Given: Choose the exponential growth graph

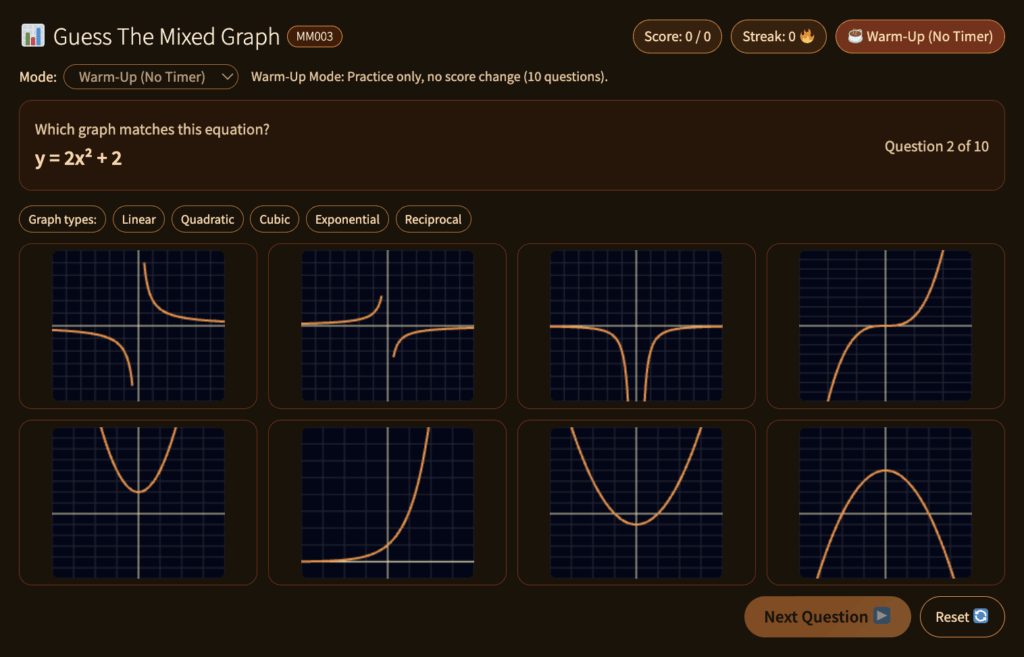Looking at the screenshot, I should (387, 503).
